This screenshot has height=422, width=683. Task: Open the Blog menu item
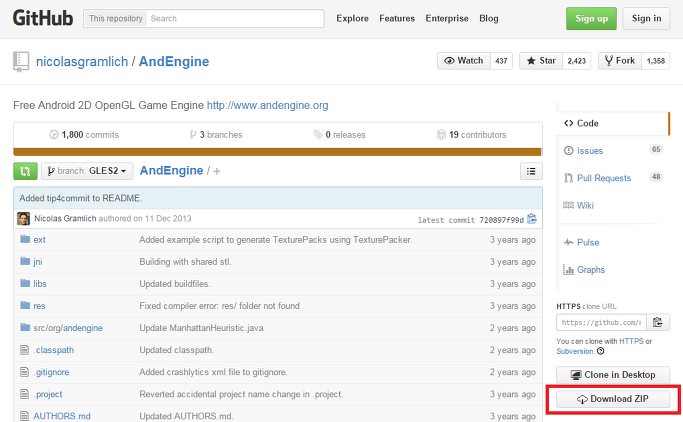(489, 18)
